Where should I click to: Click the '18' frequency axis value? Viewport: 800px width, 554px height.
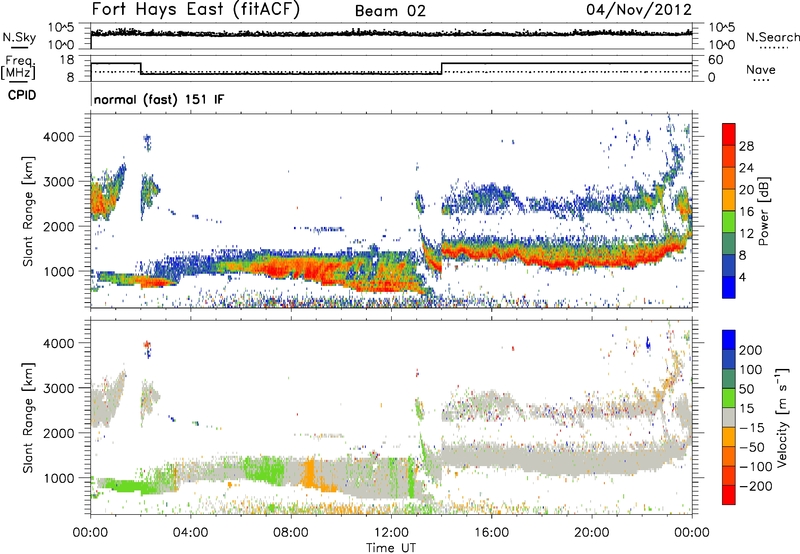point(67,60)
